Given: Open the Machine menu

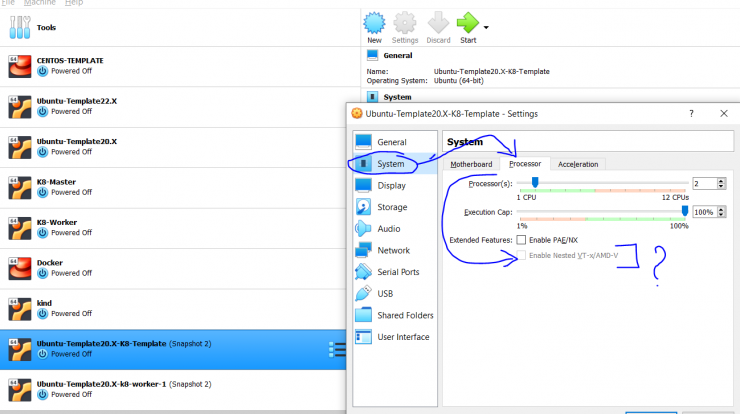Looking at the screenshot, I should click(40, 2).
